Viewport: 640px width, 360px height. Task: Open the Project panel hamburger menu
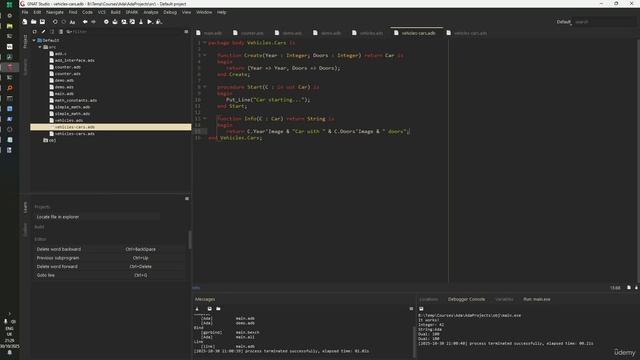[187, 31]
